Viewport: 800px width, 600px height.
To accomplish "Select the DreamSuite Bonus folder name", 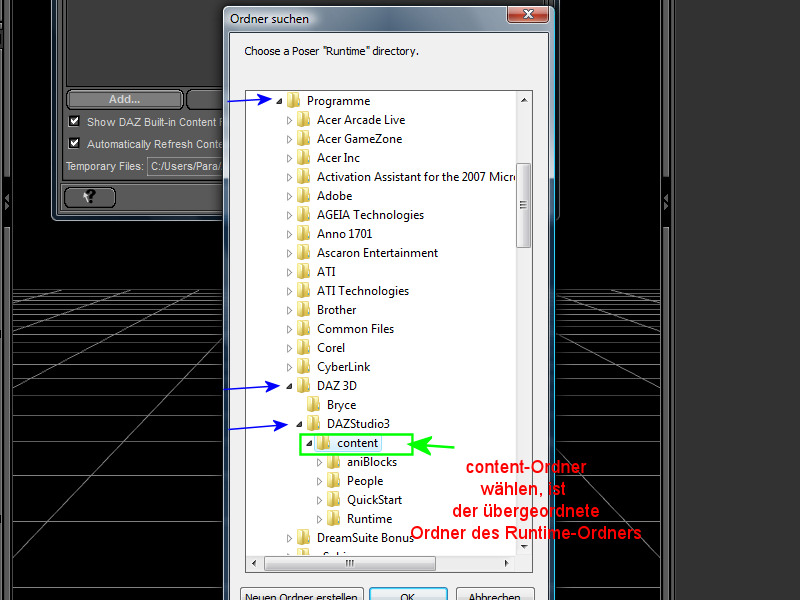I will [x=365, y=538].
